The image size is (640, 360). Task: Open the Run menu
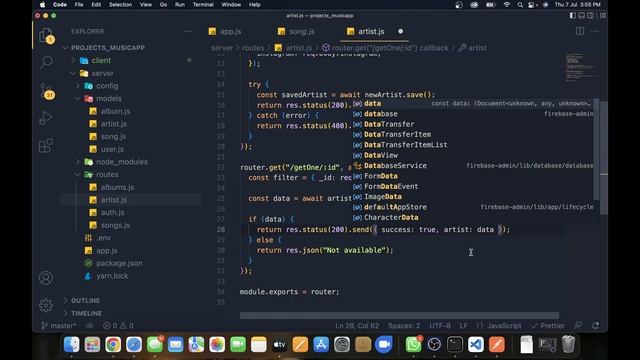[180, 5]
